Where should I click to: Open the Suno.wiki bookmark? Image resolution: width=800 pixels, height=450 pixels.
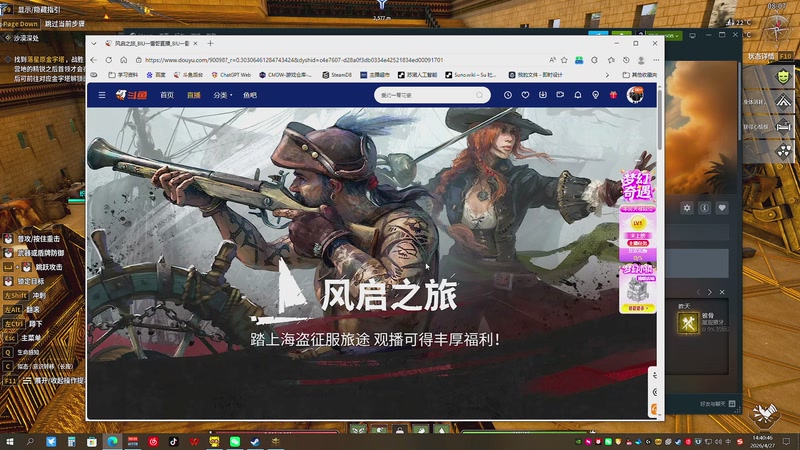point(470,74)
